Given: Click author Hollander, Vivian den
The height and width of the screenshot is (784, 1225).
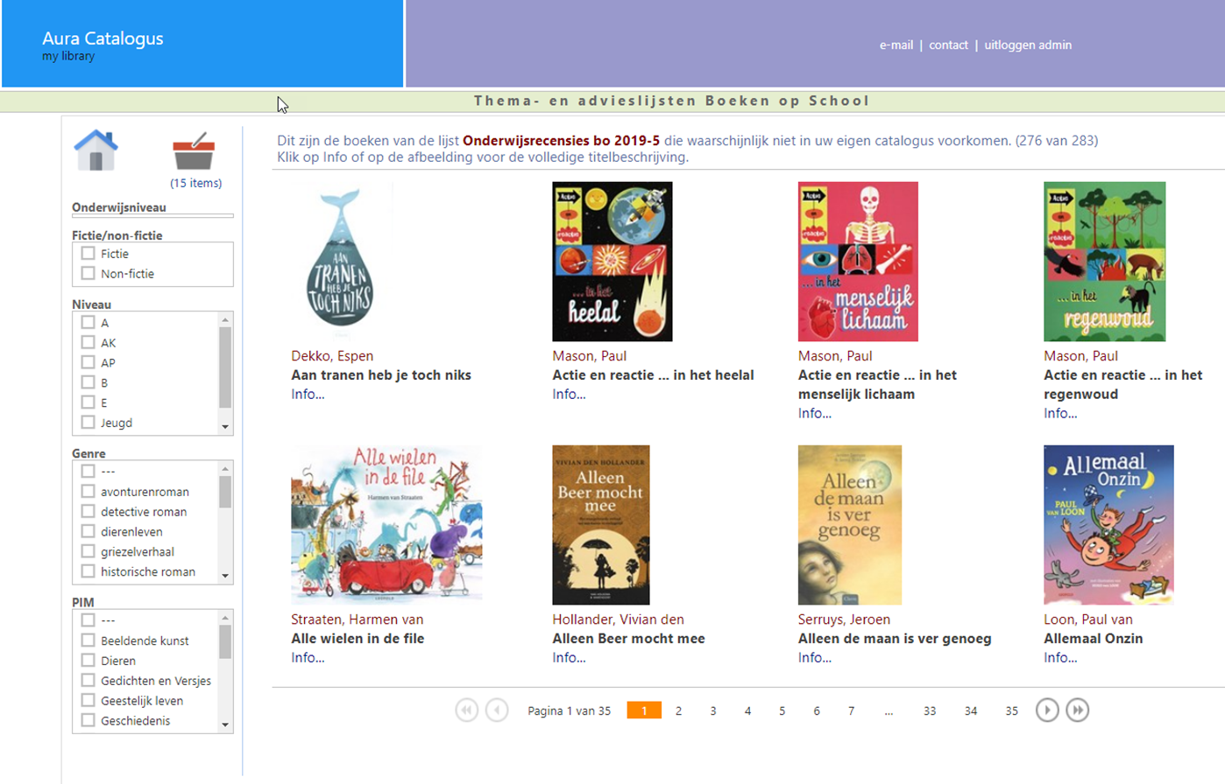Looking at the screenshot, I should pyautogui.click(x=618, y=619).
